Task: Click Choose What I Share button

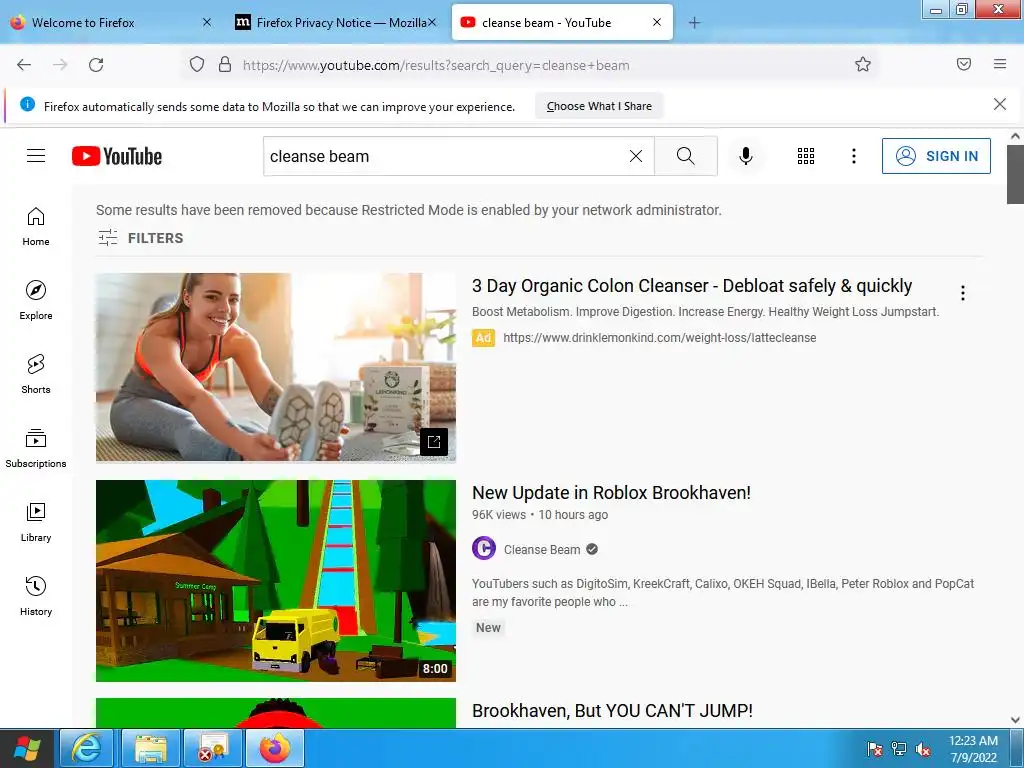Action: pos(599,106)
